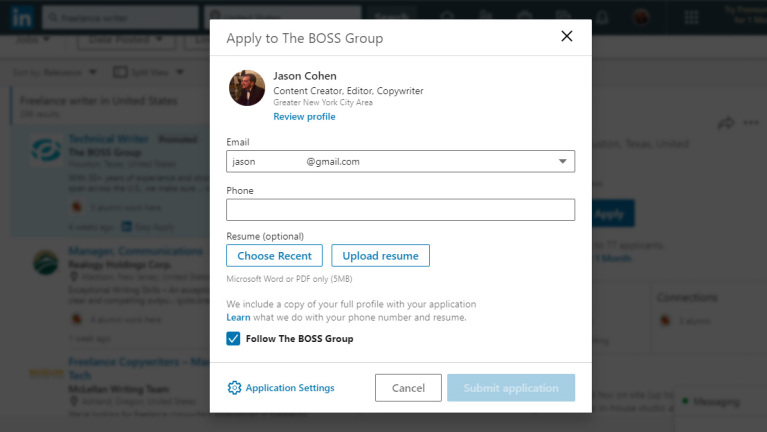Cancel the job application
Image resolution: width=767 pixels, height=432 pixels.
pos(408,388)
